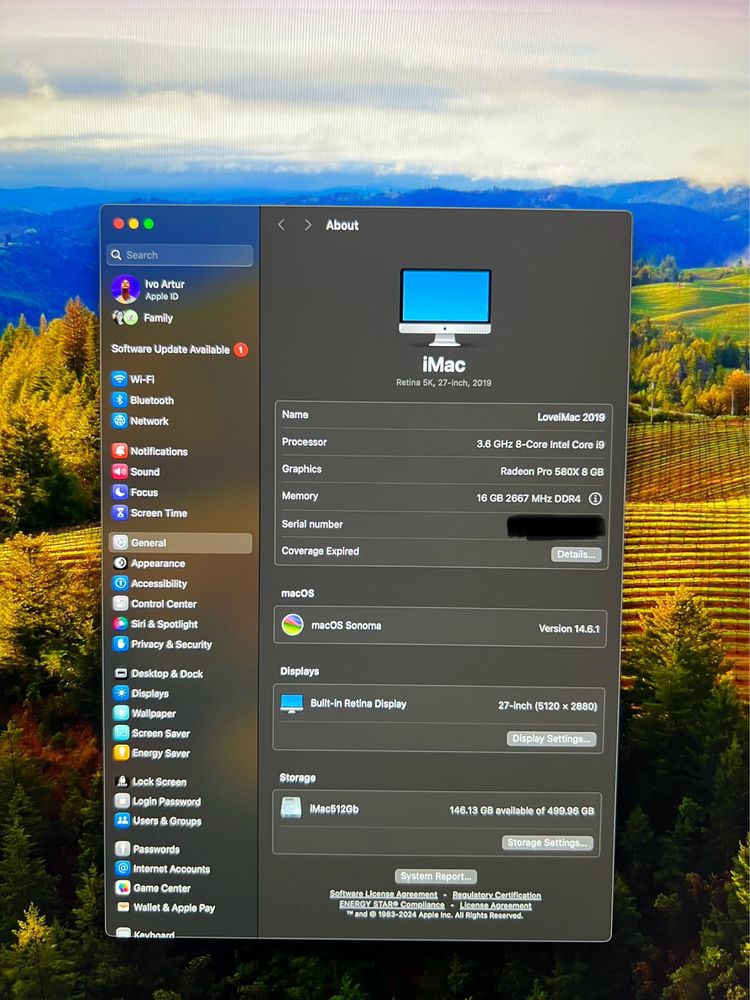Go back with the left chevron

click(281, 224)
